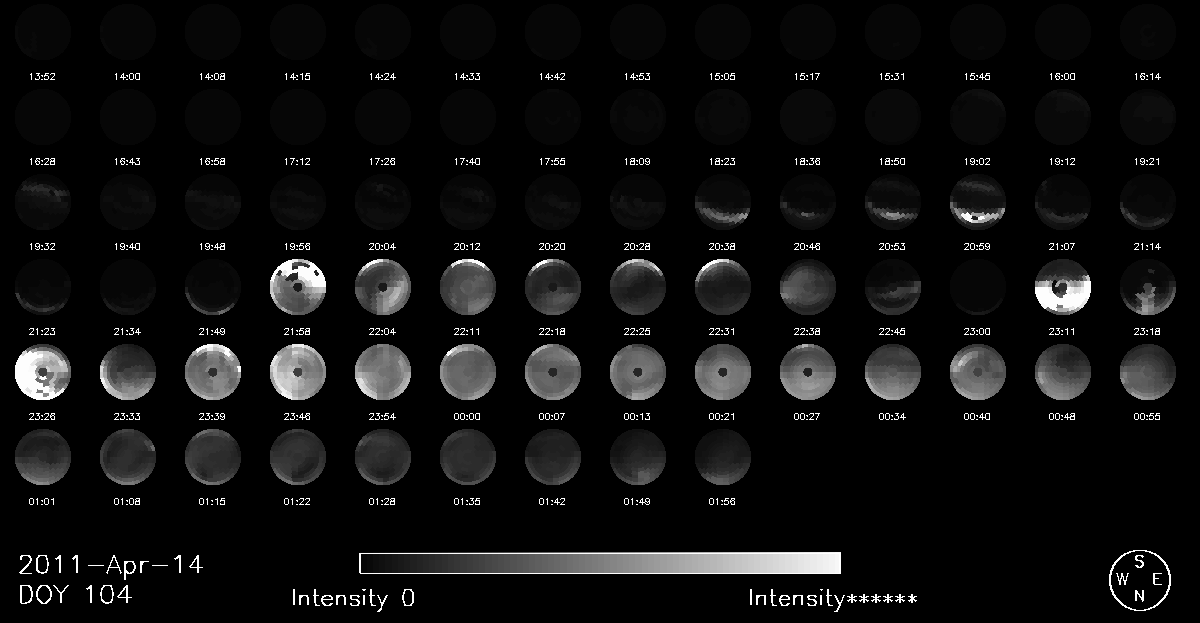Select the disk image labeled 20:38

(x=723, y=201)
